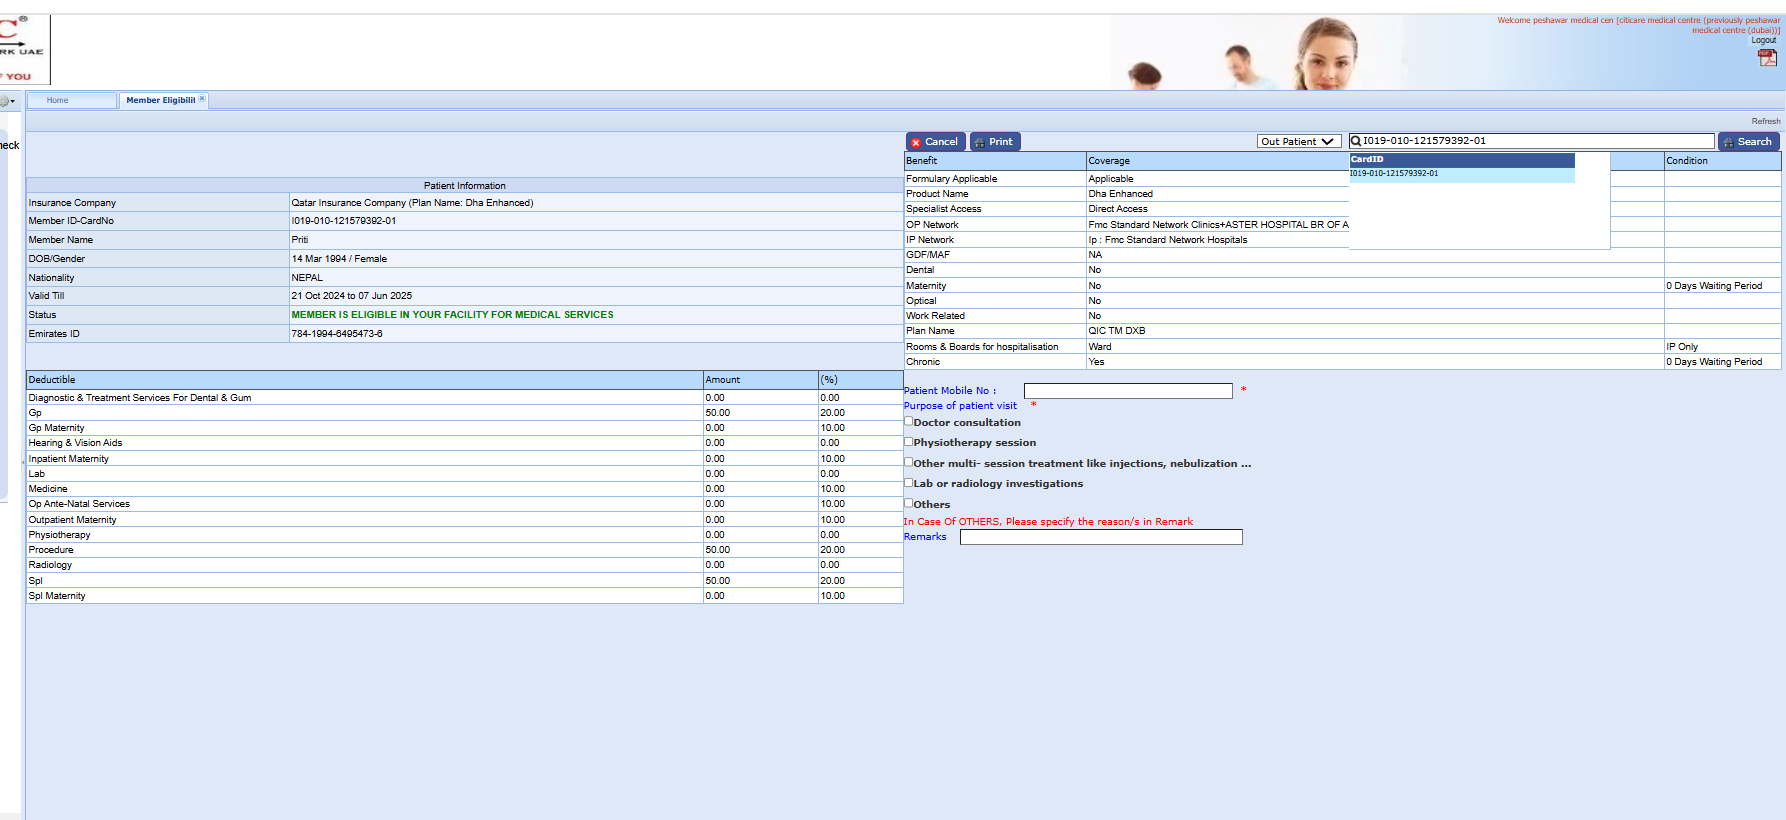Click the Refresh link
This screenshot has width=1786, height=820.
(1765, 121)
